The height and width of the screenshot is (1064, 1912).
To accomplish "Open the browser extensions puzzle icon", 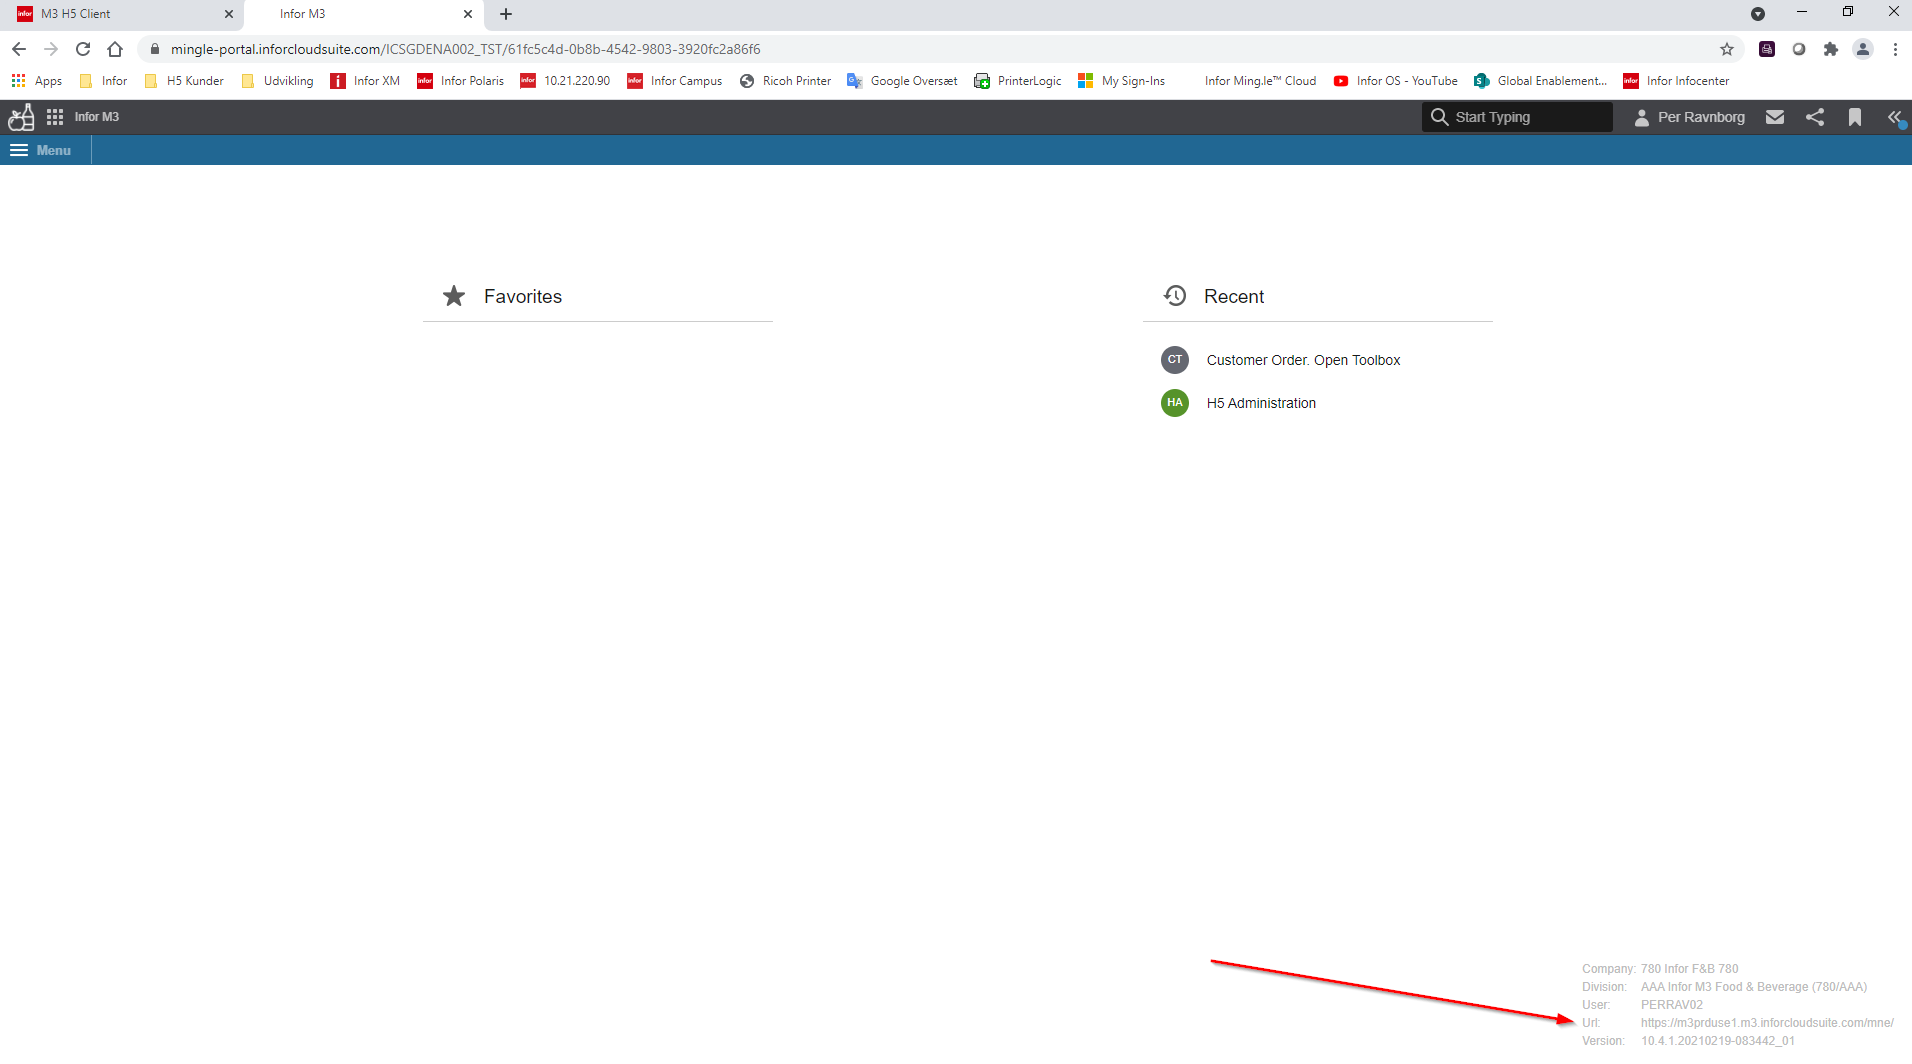I will coord(1831,49).
